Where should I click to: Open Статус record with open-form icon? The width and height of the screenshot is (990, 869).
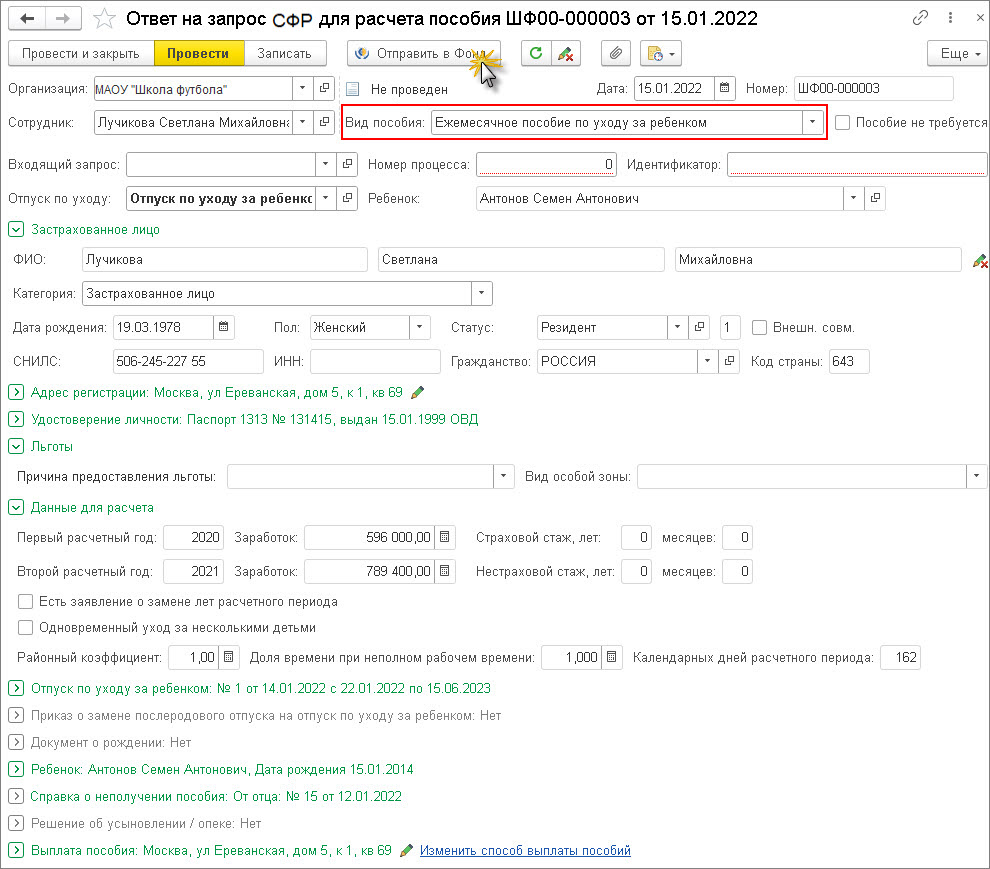(x=699, y=327)
